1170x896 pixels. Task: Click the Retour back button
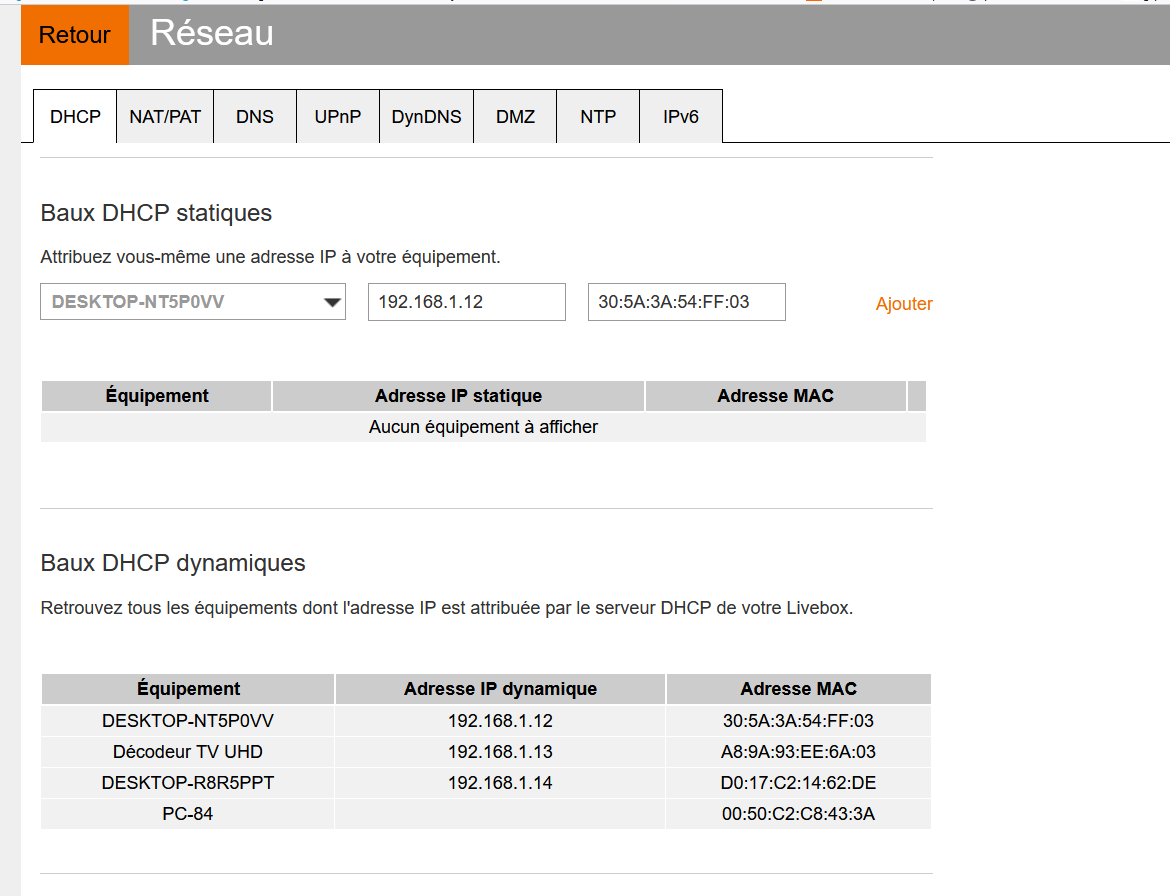(75, 35)
